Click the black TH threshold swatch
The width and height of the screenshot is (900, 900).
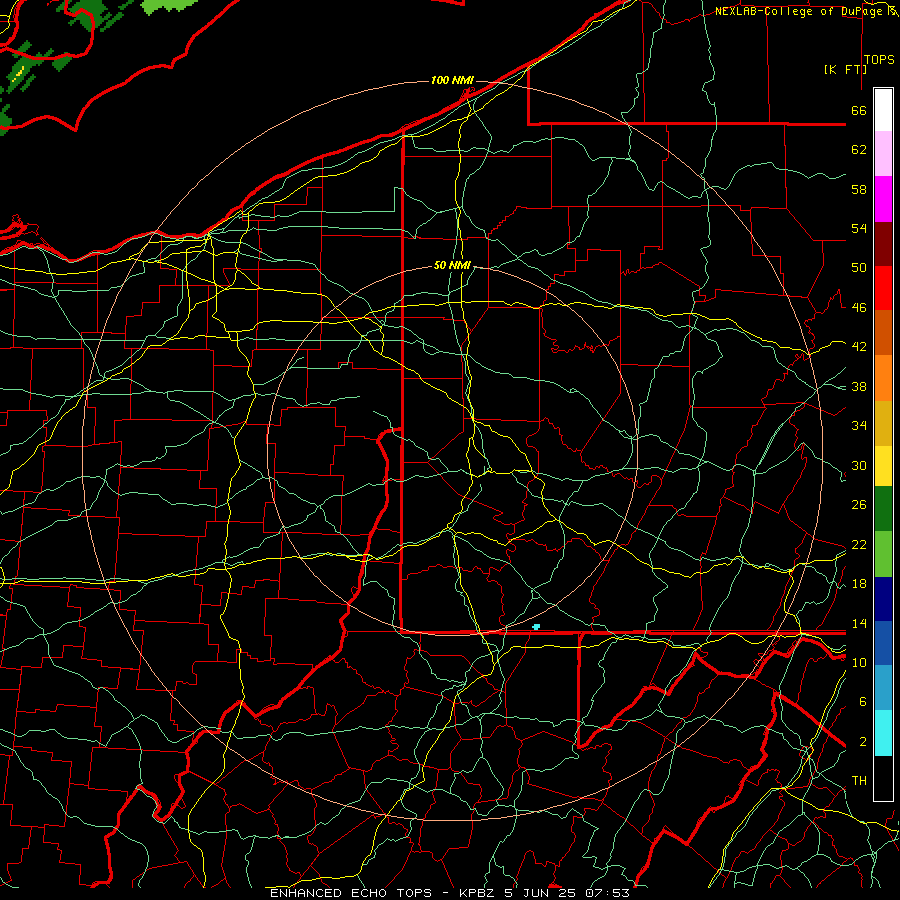(x=883, y=778)
